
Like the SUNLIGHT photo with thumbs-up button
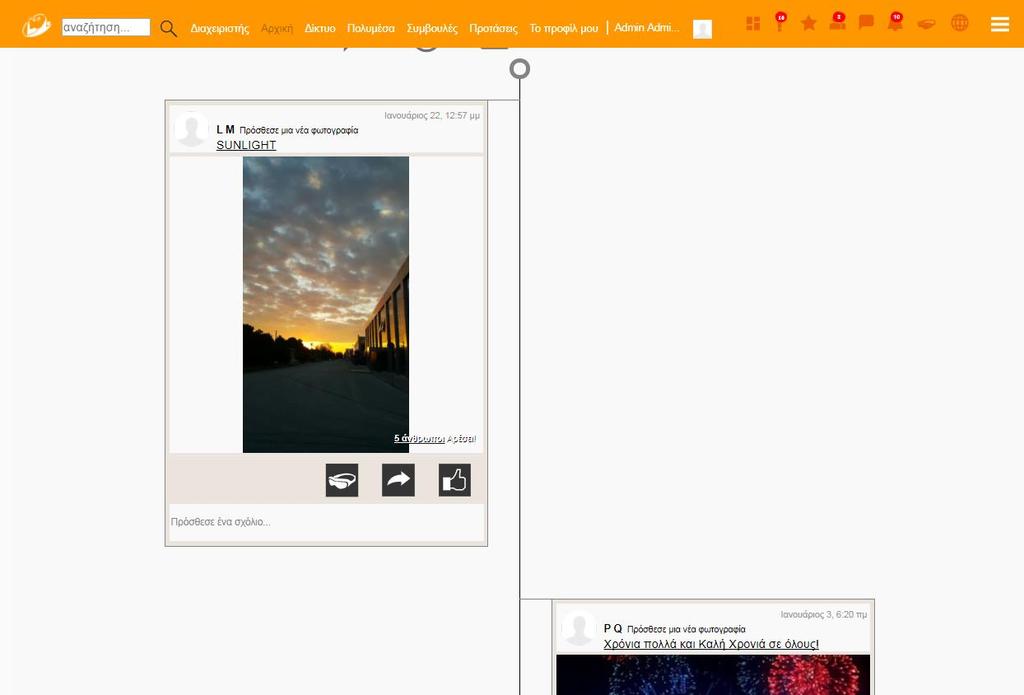coord(455,480)
